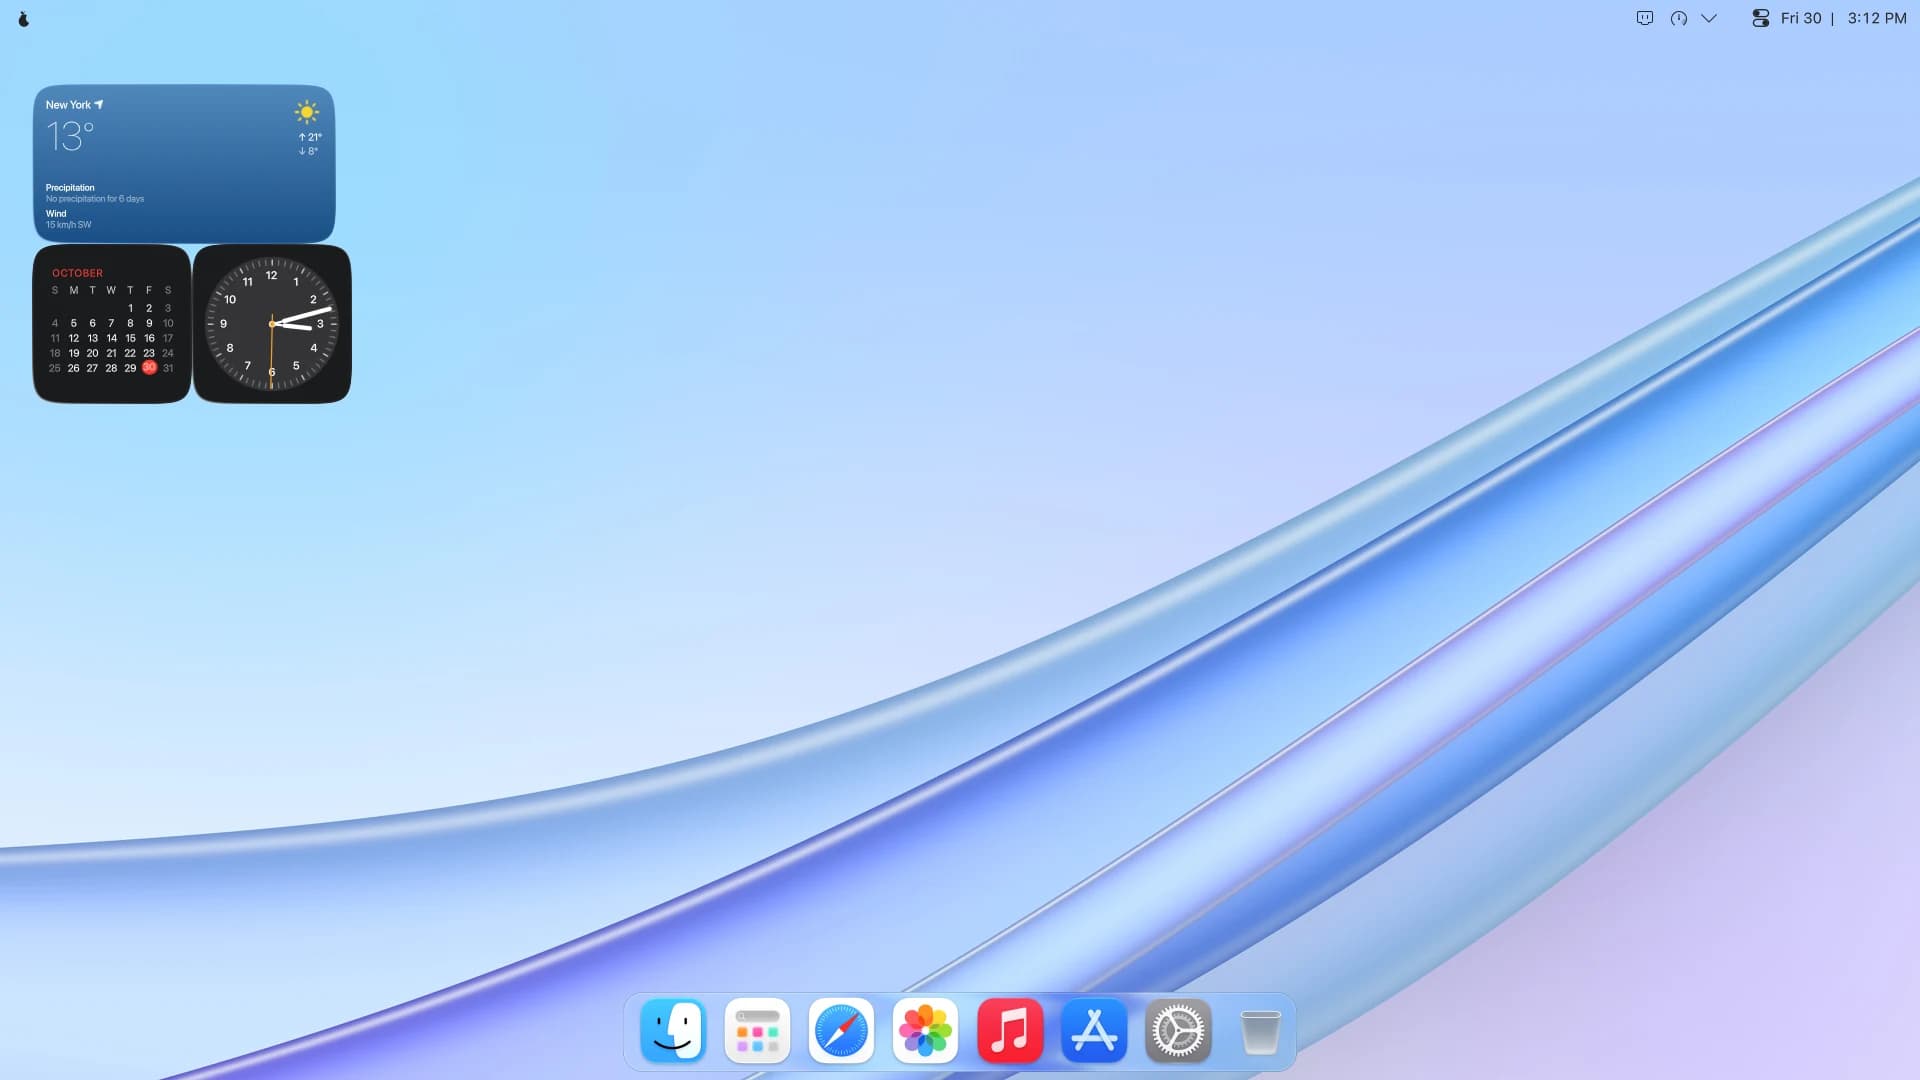Click the Wind label in the weather widget
The image size is (1920, 1080).
pyautogui.click(x=56, y=214)
